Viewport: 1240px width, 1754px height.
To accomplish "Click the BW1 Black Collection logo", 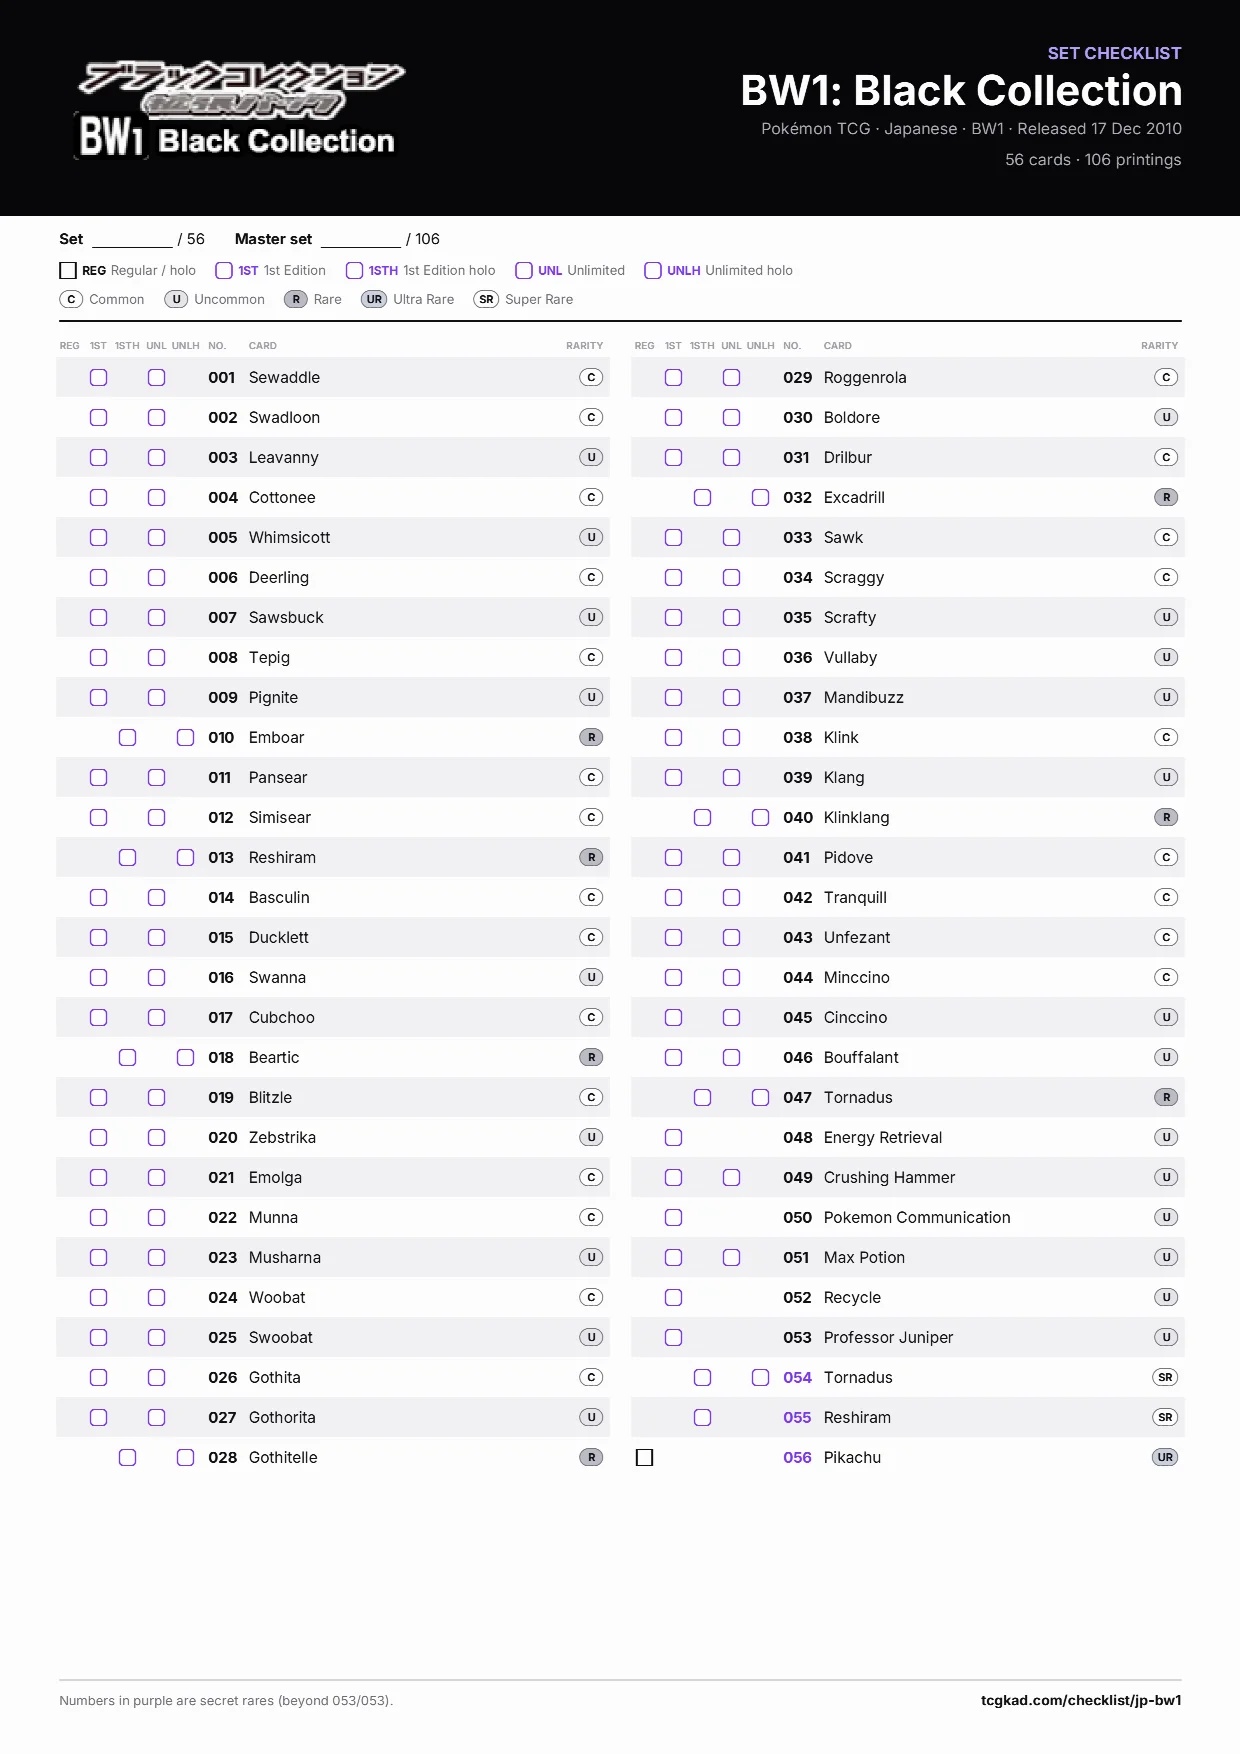I will pos(240,110).
